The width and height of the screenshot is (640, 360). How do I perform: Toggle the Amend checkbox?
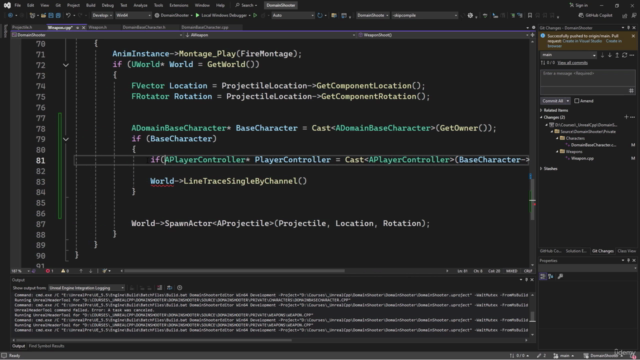577,101
